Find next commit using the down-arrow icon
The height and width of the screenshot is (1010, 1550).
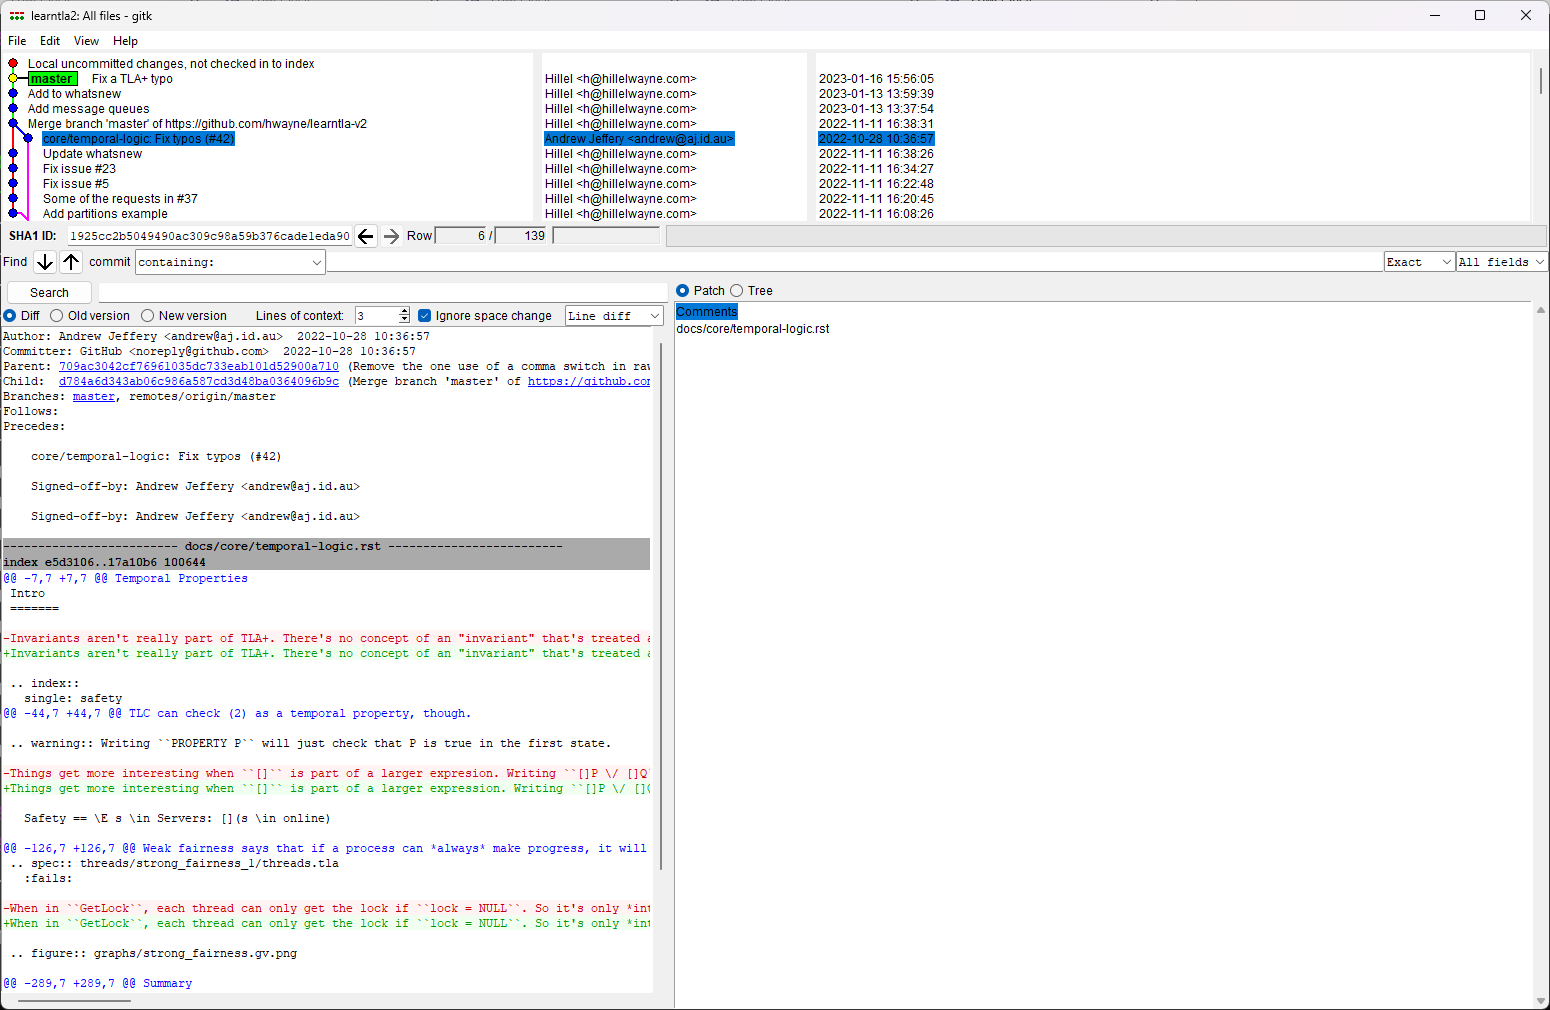[x=45, y=261]
